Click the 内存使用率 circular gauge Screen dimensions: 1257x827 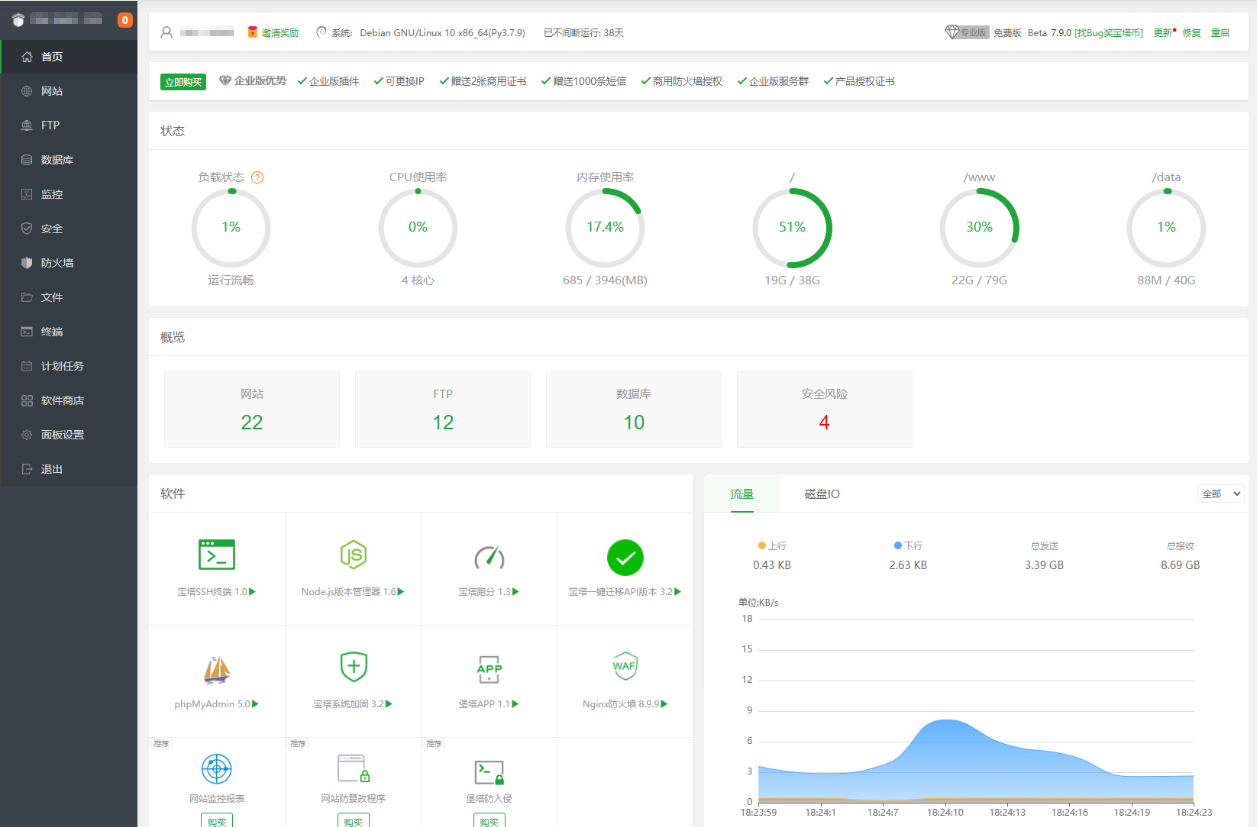[605, 228]
